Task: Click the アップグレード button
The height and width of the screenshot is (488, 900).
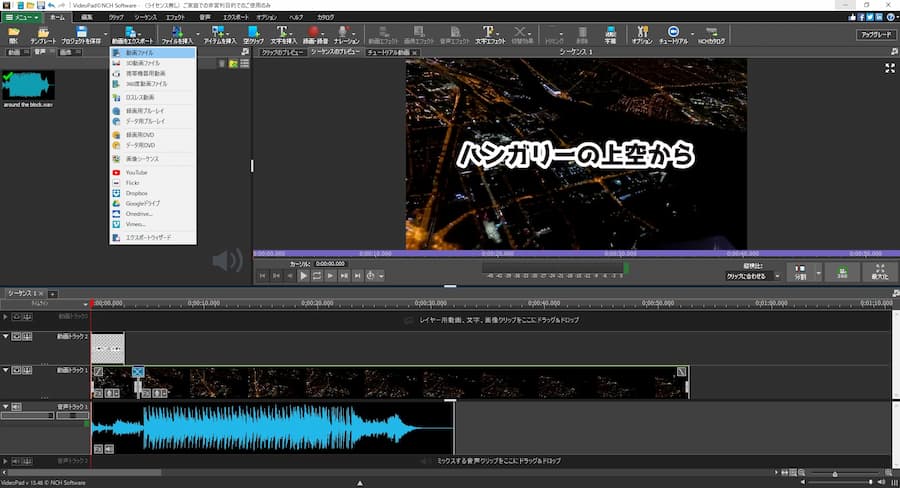Action: coord(876,34)
